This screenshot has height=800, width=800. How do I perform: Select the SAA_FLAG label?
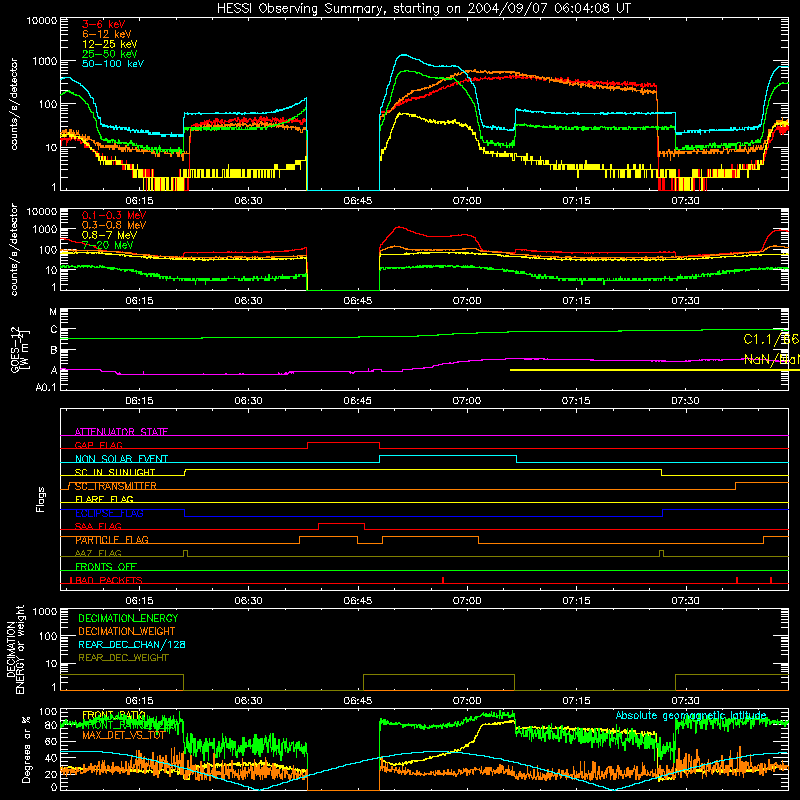[x=98, y=526]
